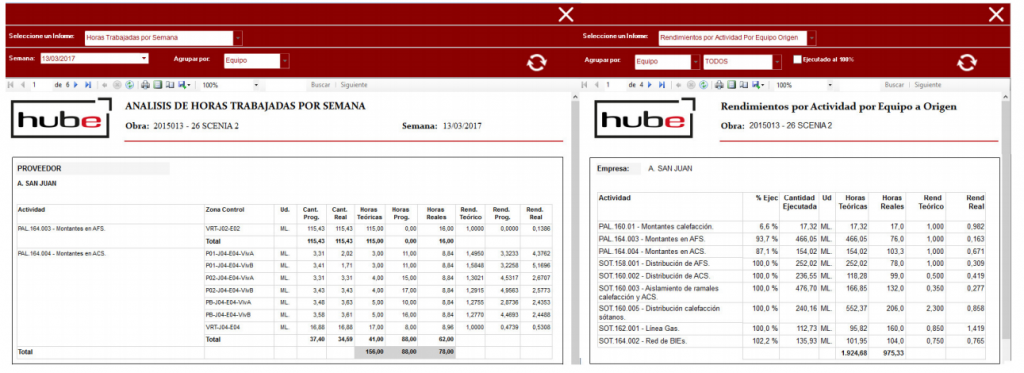Open export save menu in left report toolbar
Screen dimensions: 1024x373
point(184,85)
